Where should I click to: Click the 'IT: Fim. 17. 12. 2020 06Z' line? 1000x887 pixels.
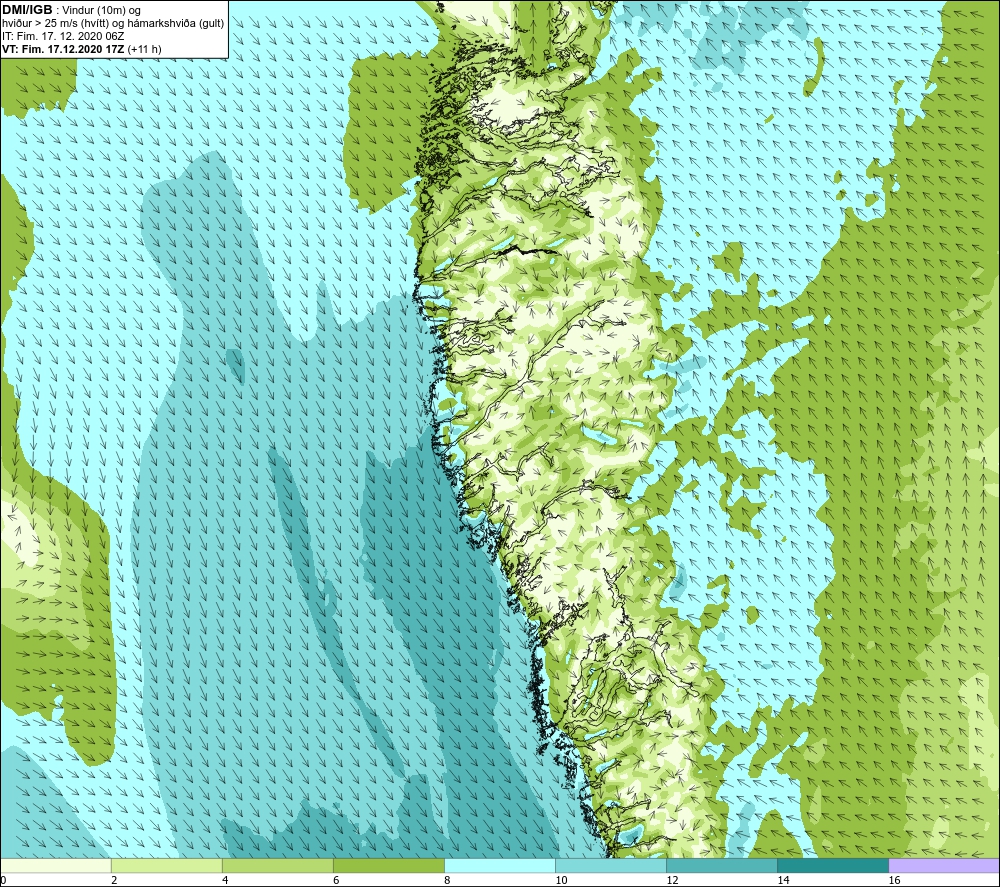click(x=63, y=36)
